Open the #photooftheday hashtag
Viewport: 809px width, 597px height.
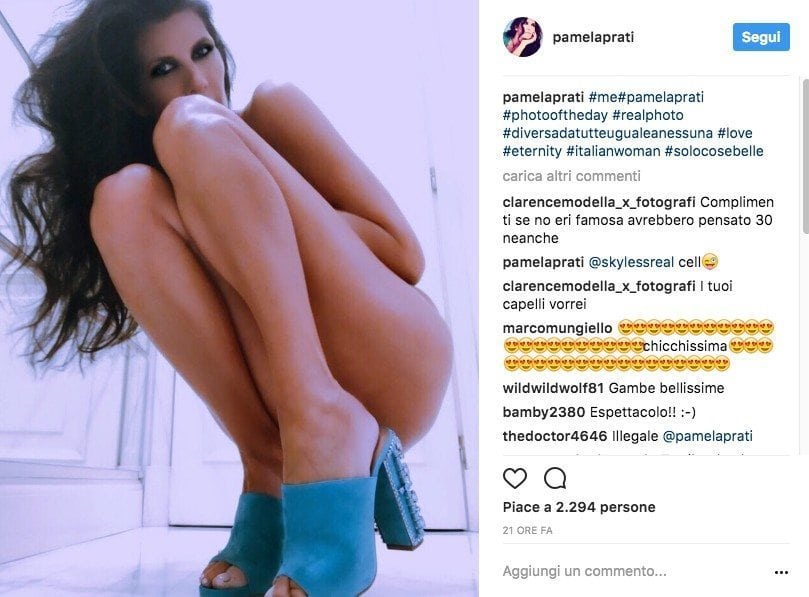[555, 115]
